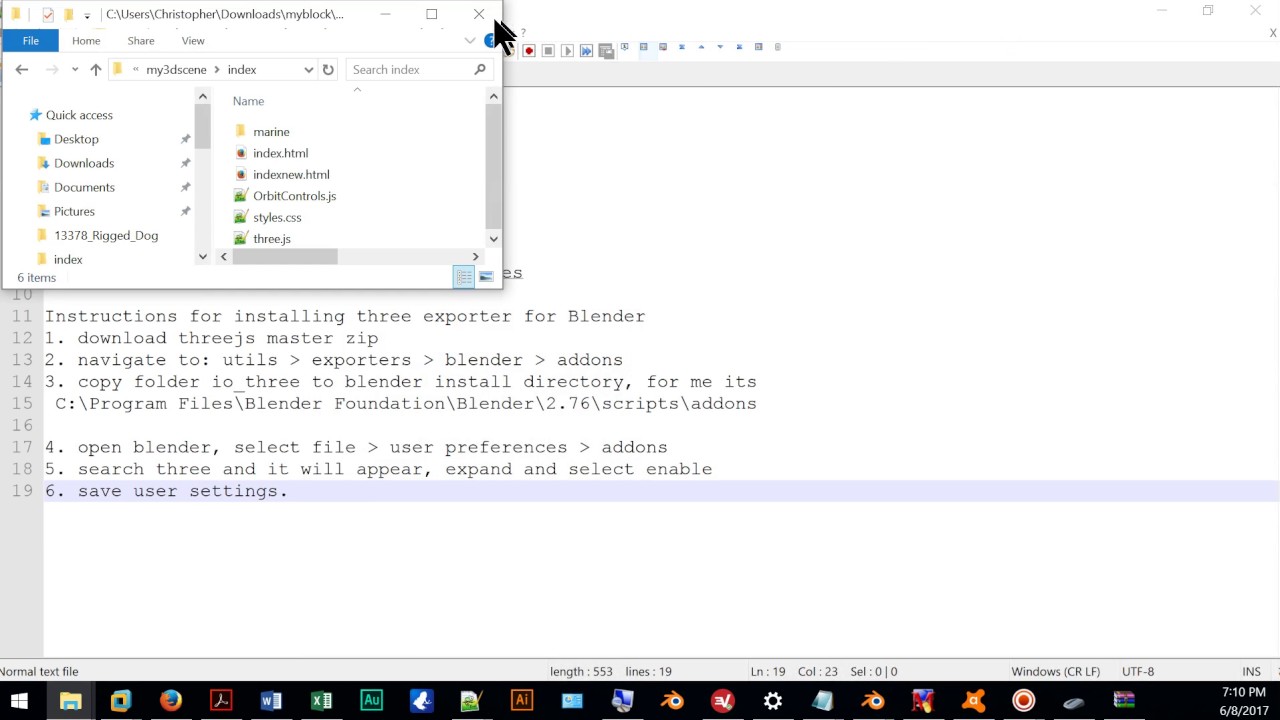Select Quick access in navigation pane

pyautogui.click(x=79, y=115)
